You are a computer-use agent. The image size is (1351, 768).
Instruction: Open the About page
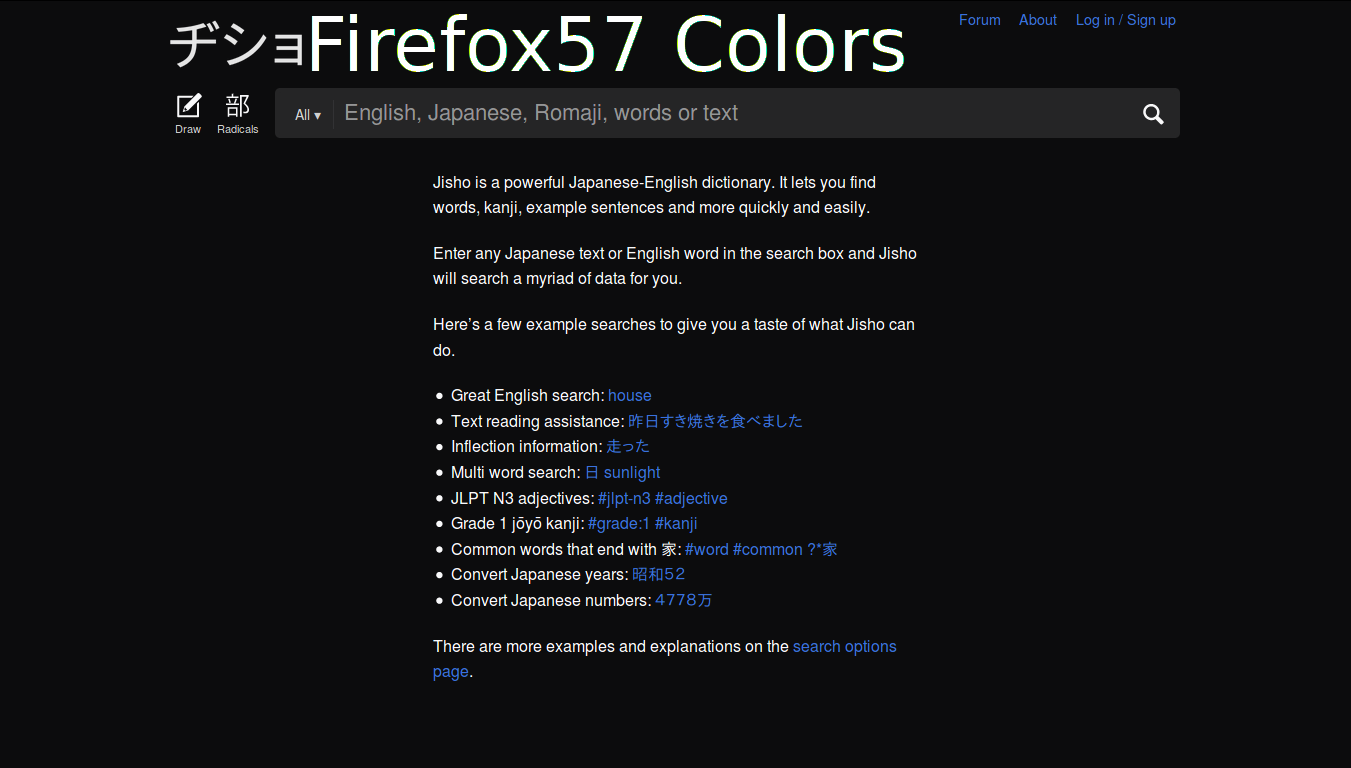click(1037, 20)
